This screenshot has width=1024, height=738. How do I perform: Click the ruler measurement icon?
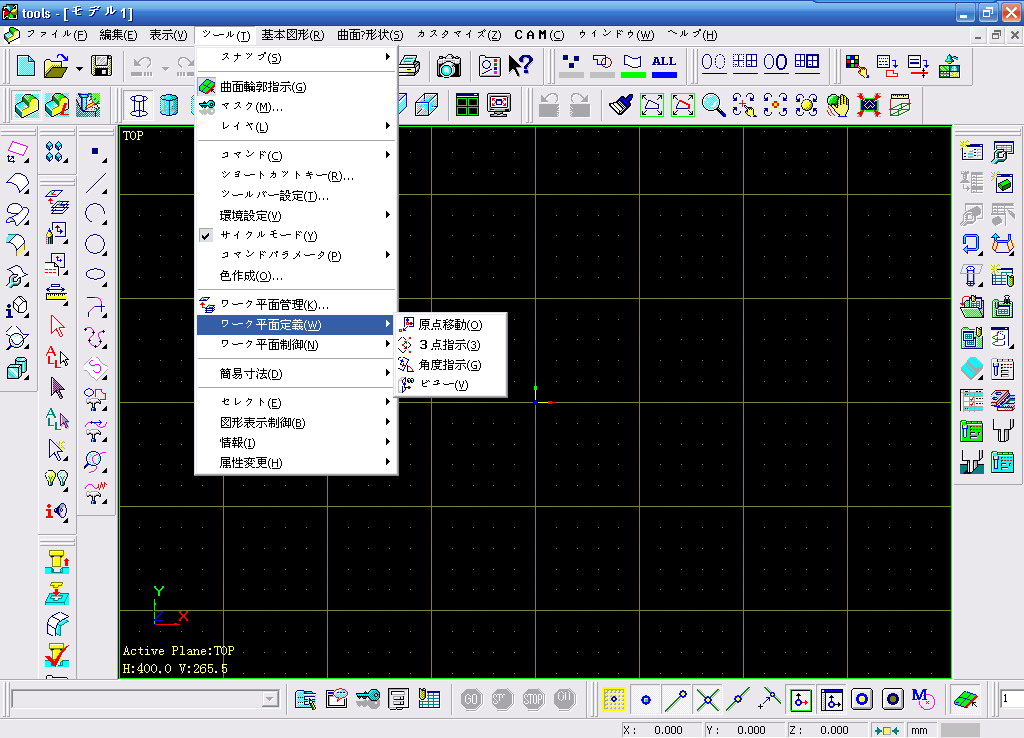pos(57,293)
